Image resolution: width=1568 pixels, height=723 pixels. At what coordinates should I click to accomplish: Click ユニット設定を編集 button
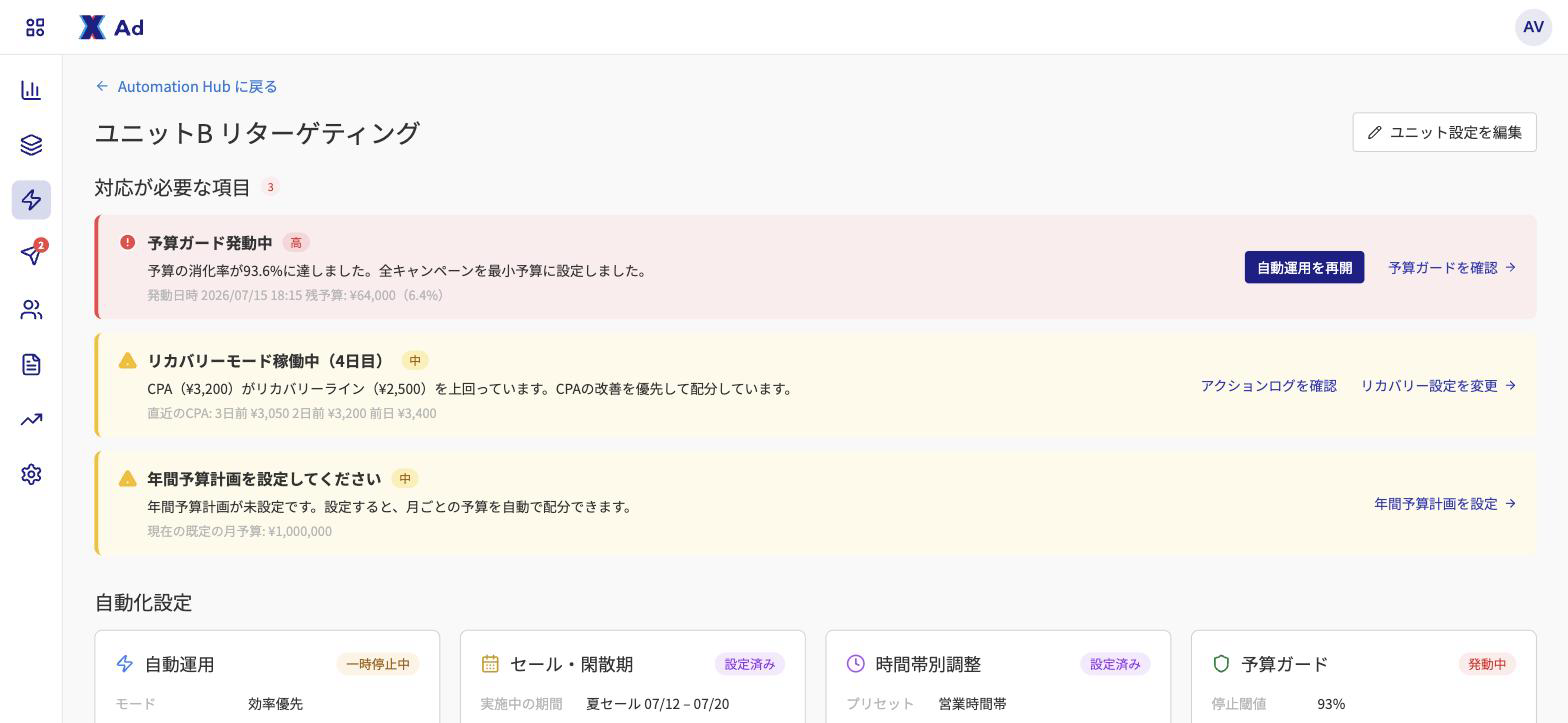click(1444, 132)
